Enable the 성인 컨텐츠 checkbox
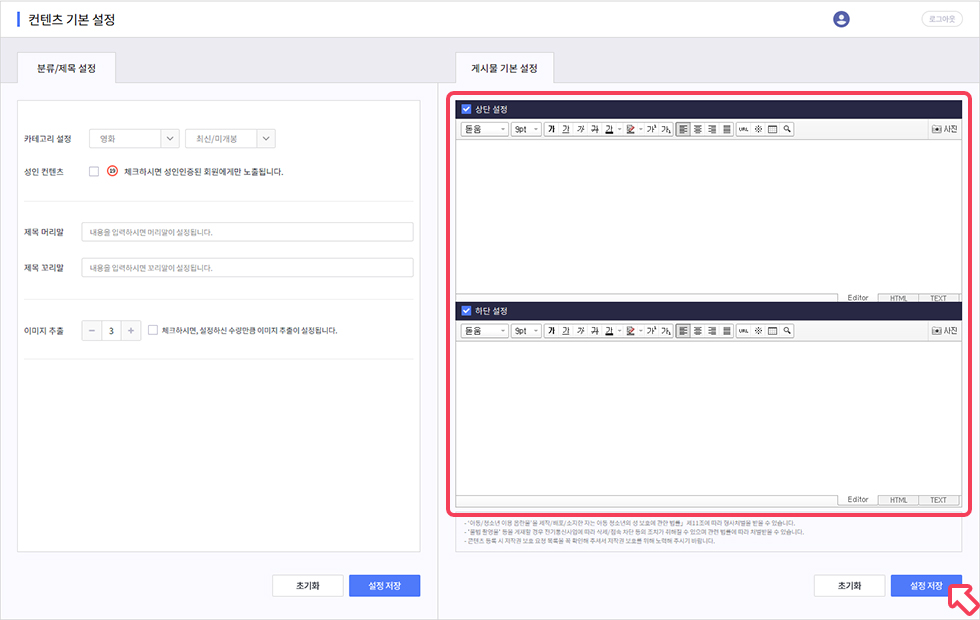980x620 pixels. 94,172
